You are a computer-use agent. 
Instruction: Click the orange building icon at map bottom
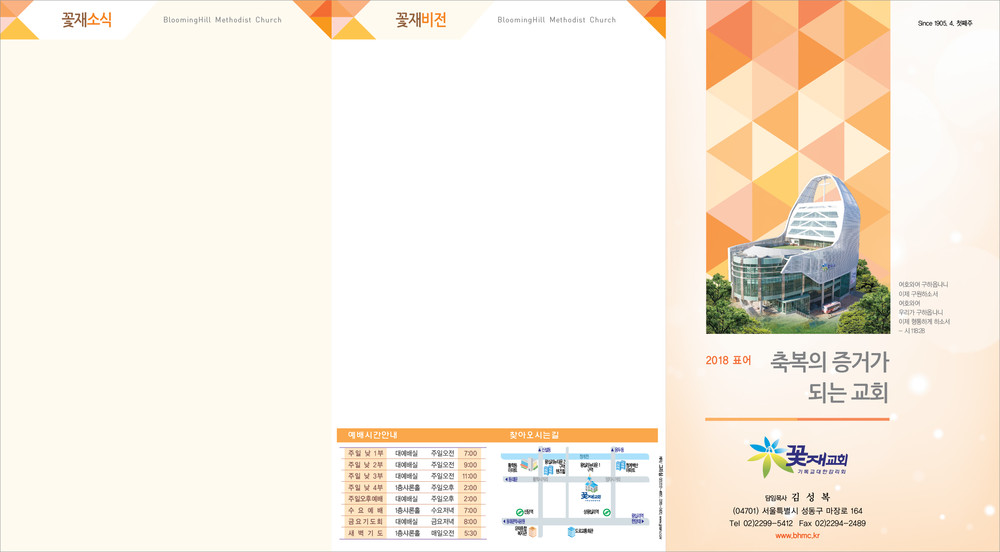click(x=533, y=531)
